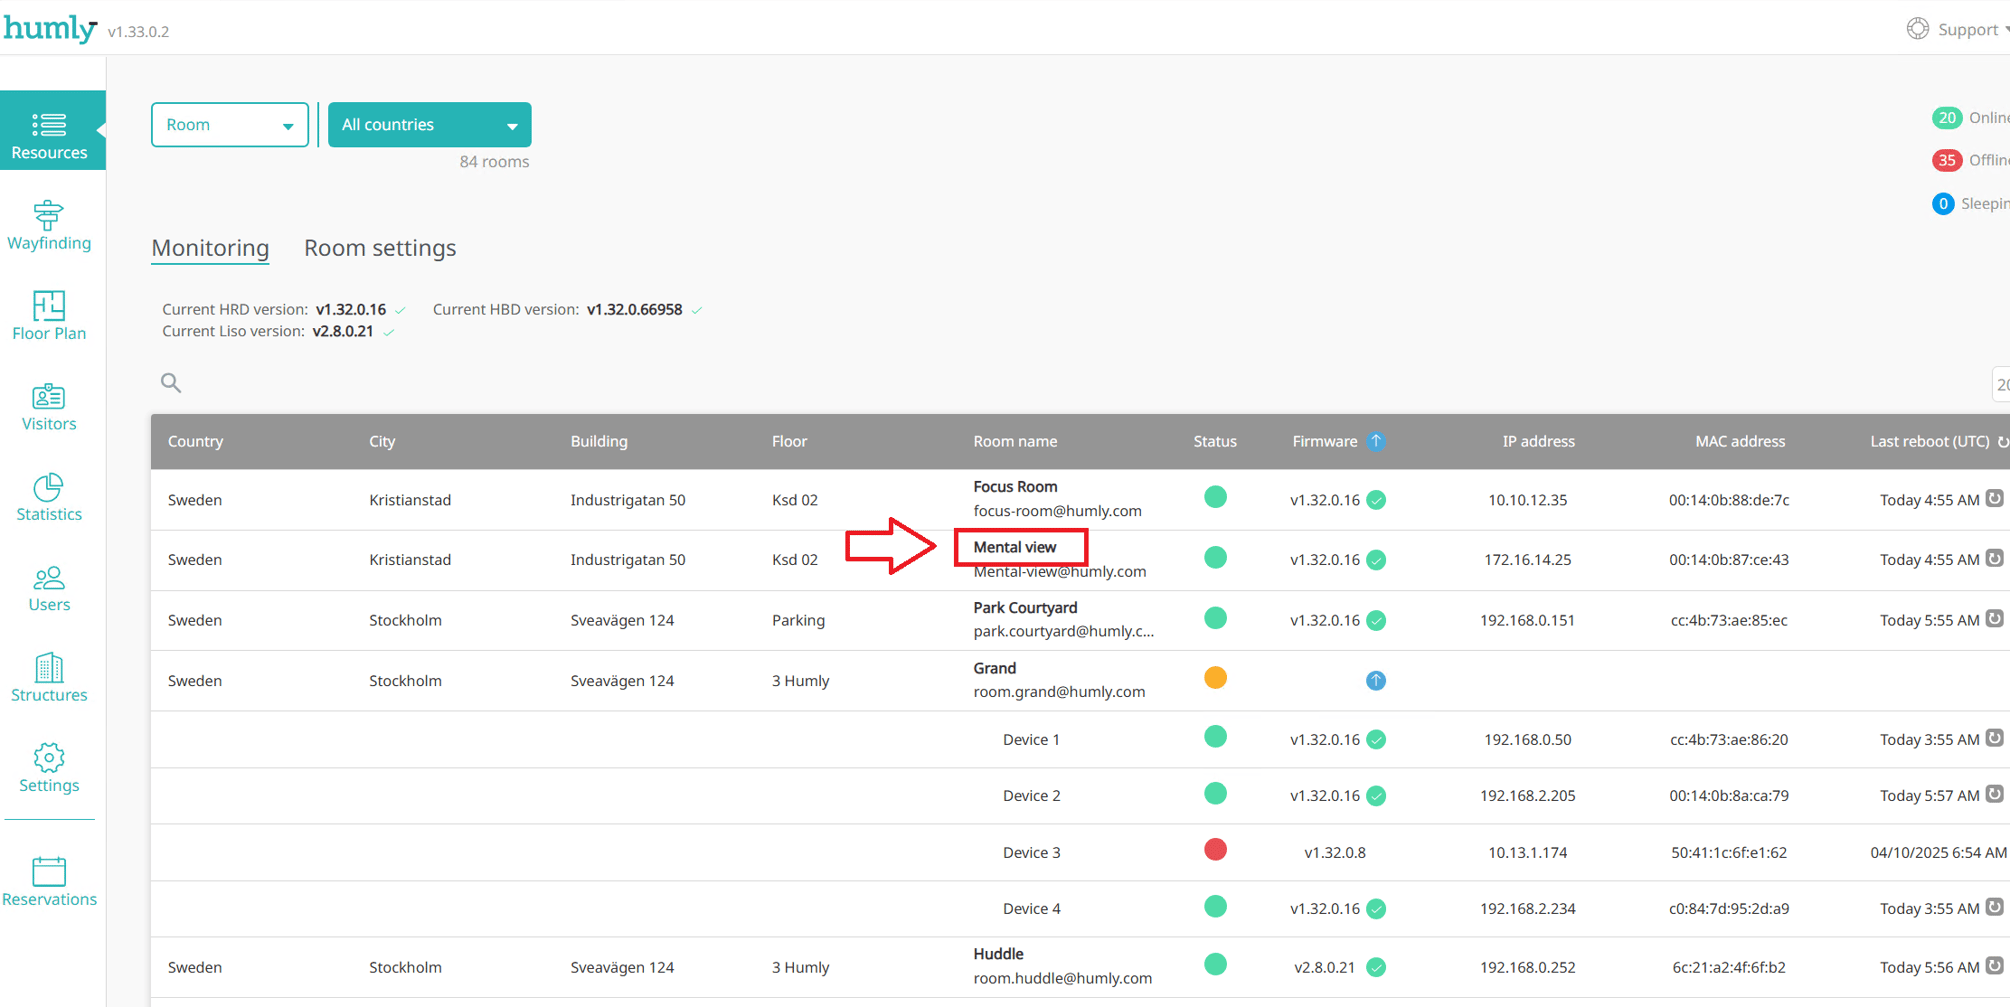Click the Status column header
The image size is (2010, 1007).
pos(1215,441)
